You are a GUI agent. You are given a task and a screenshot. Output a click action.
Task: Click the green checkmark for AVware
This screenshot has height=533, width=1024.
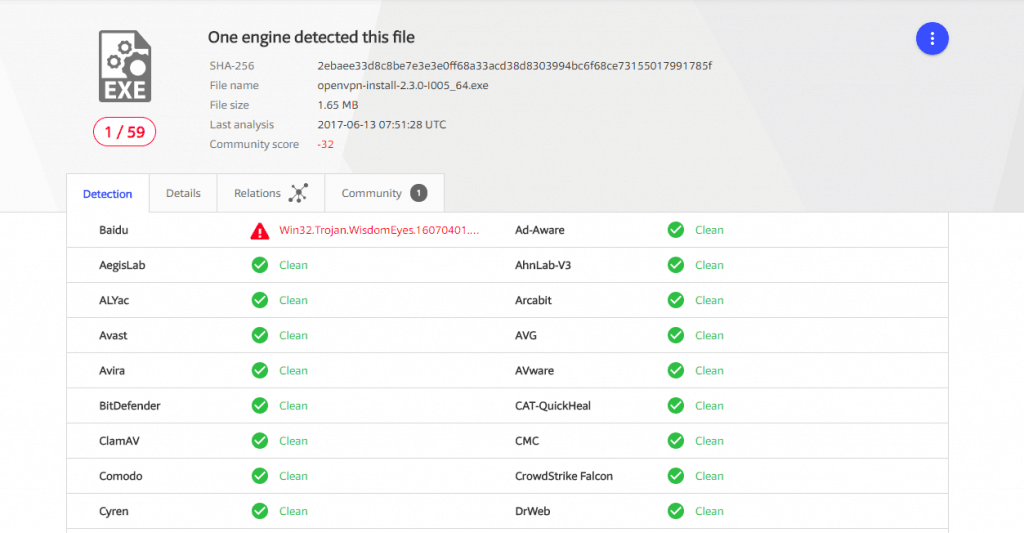676,371
